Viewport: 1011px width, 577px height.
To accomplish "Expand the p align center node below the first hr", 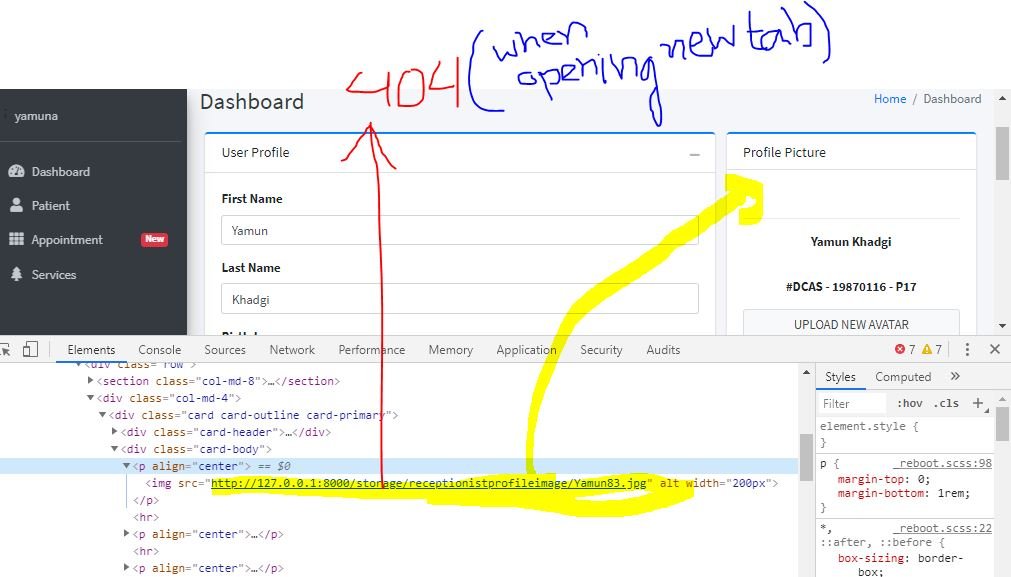I will (x=126, y=534).
